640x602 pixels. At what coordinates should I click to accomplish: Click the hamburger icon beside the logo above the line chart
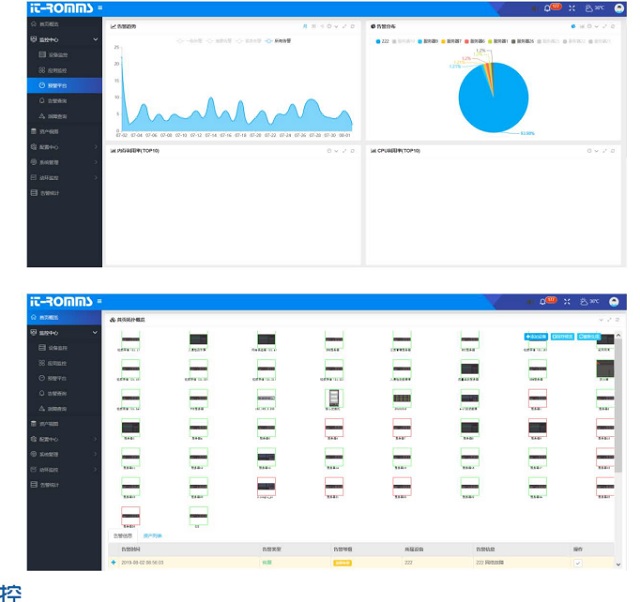(x=100, y=8)
